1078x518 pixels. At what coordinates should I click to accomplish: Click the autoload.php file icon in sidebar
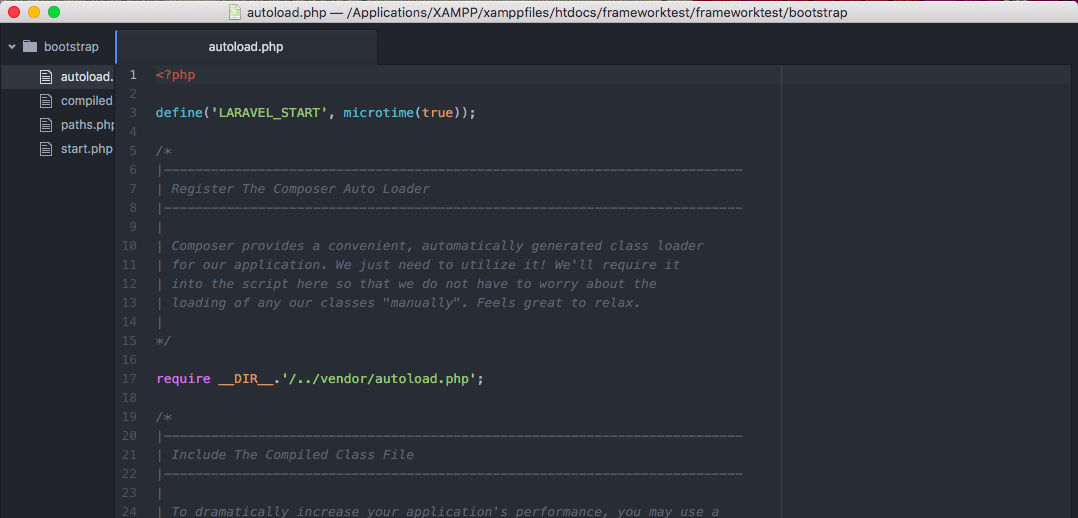45,76
